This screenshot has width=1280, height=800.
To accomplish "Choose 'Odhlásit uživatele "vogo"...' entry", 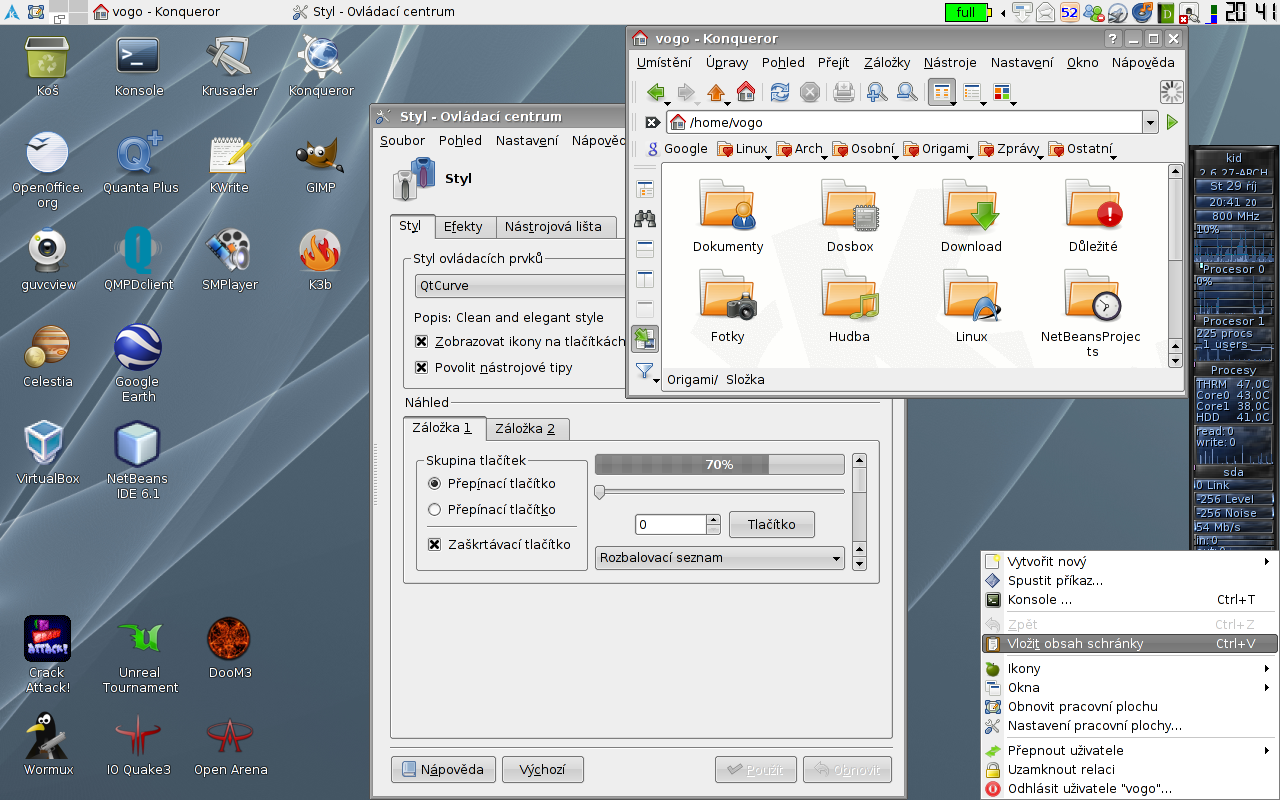I will click(x=1129, y=788).
